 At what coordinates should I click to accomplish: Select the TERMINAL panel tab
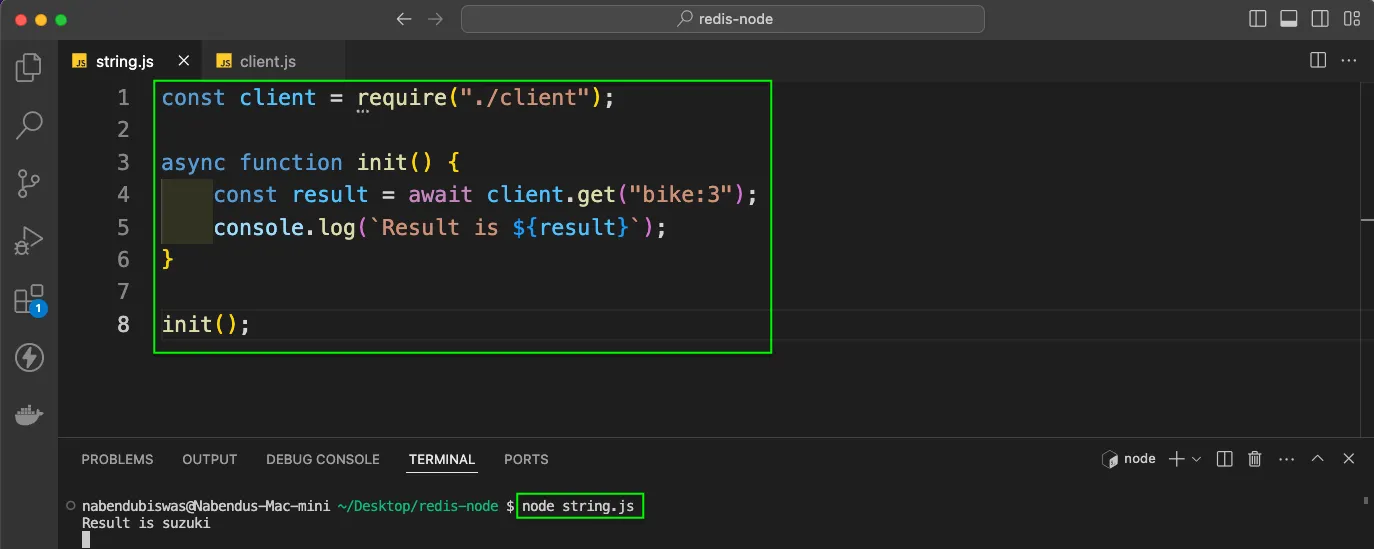click(441, 460)
